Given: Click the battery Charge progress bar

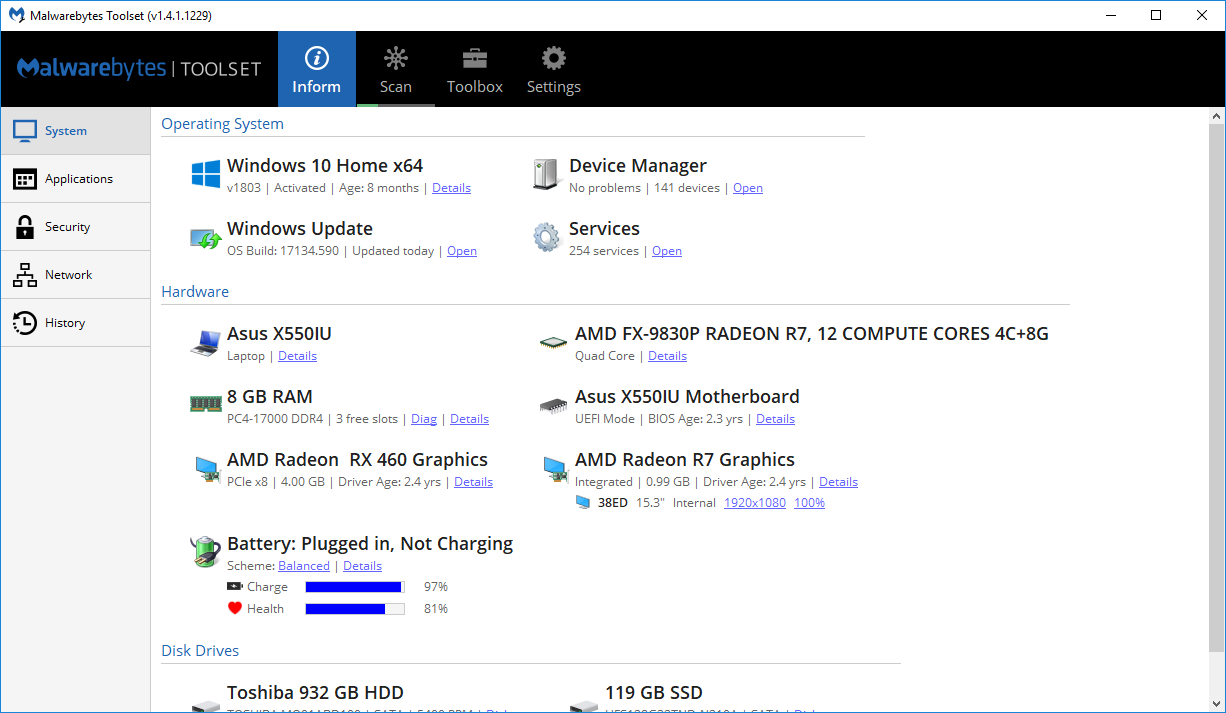Looking at the screenshot, I should (x=355, y=587).
